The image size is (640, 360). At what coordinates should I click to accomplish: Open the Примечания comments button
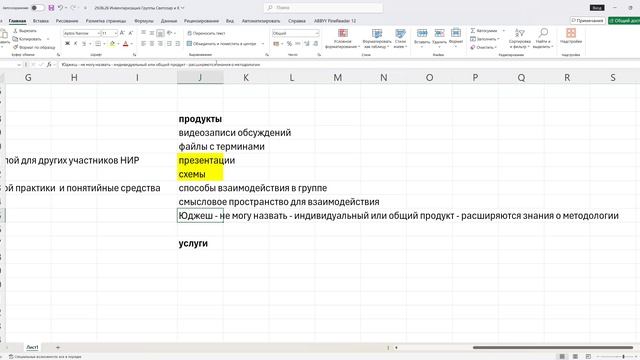(x=588, y=20)
